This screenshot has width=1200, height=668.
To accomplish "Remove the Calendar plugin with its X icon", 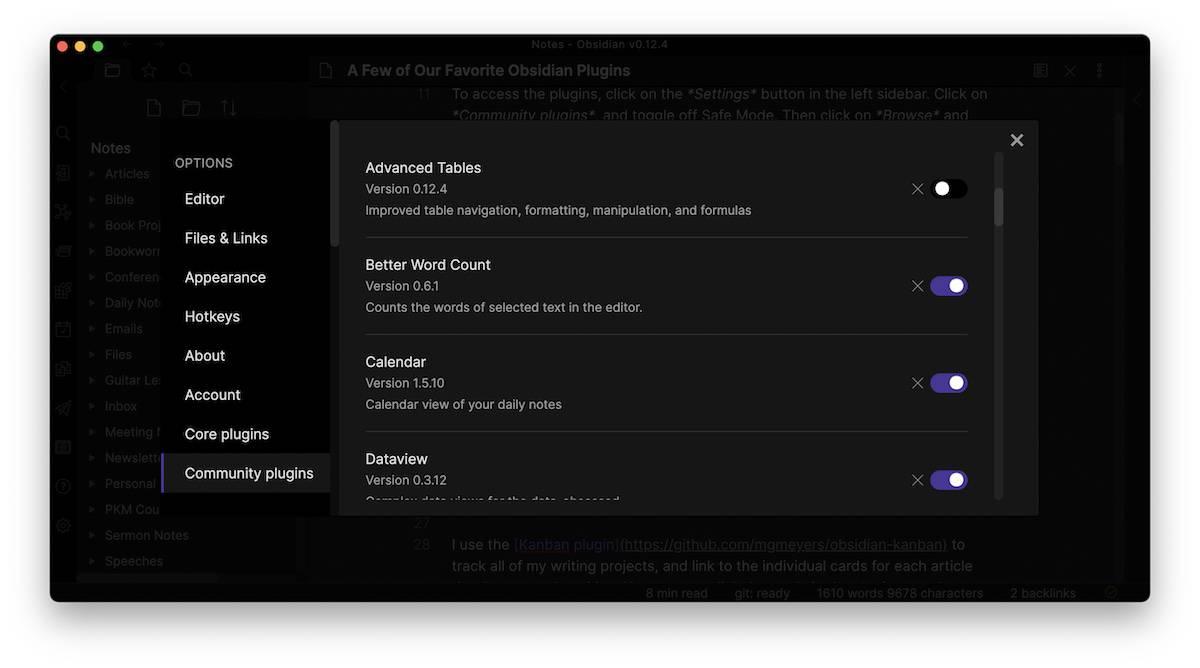I will point(917,383).
